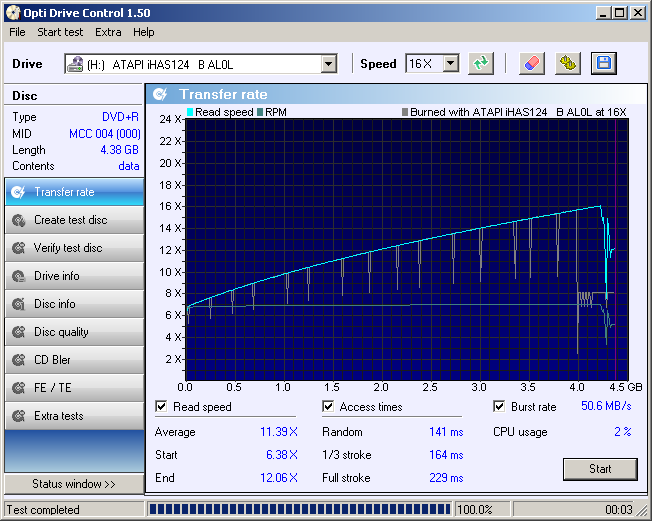Open CD Bler test
The width and height of the screenshot is (652, 521).
(74, 360)
